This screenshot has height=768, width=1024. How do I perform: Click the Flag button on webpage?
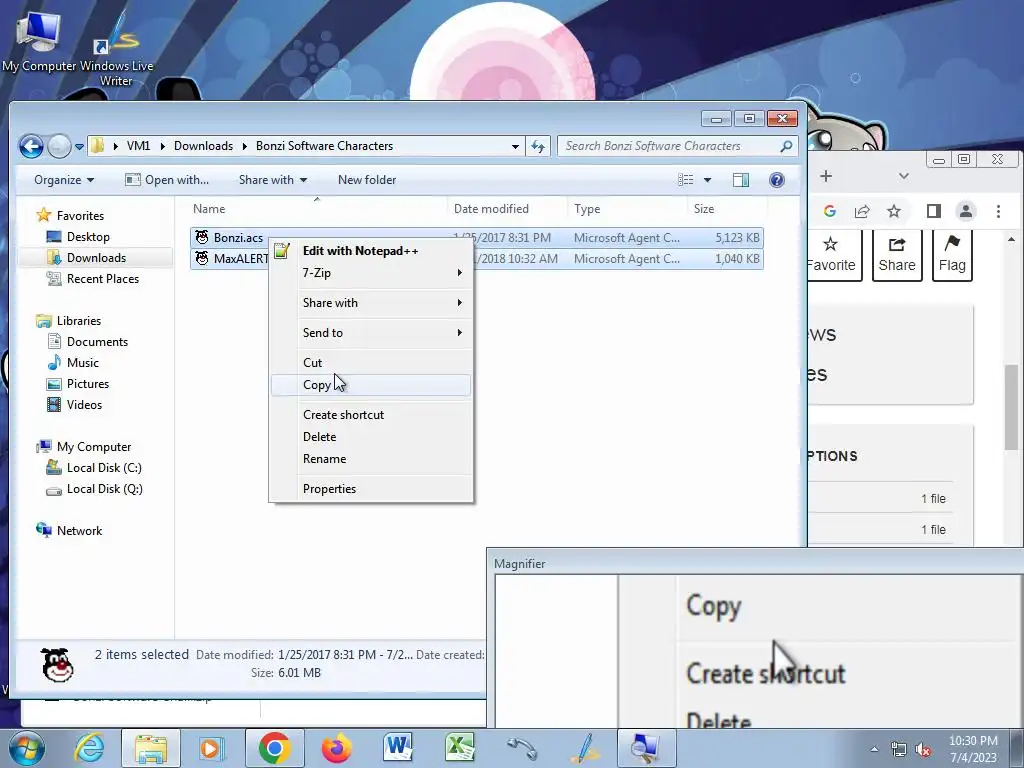[x=952, y=255]
